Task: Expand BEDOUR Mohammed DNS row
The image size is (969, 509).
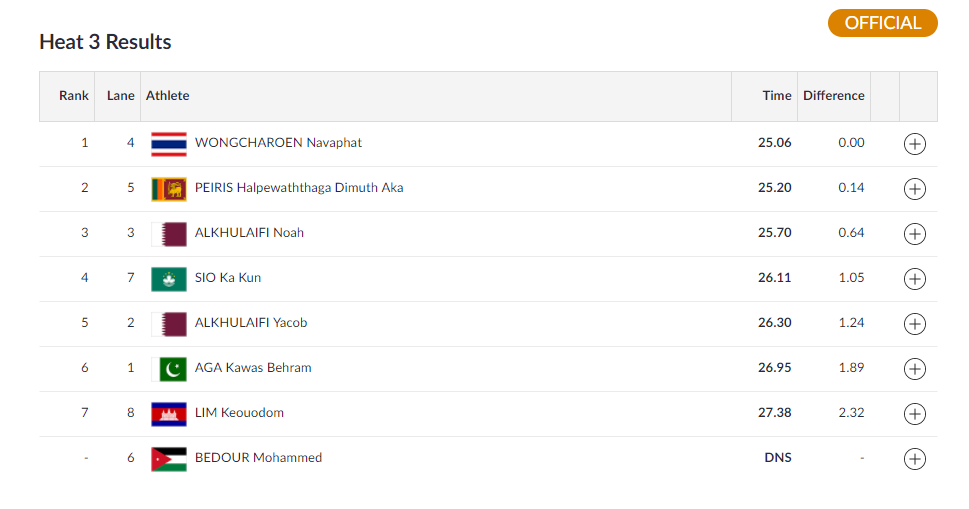Action: [x=915, y=459]
